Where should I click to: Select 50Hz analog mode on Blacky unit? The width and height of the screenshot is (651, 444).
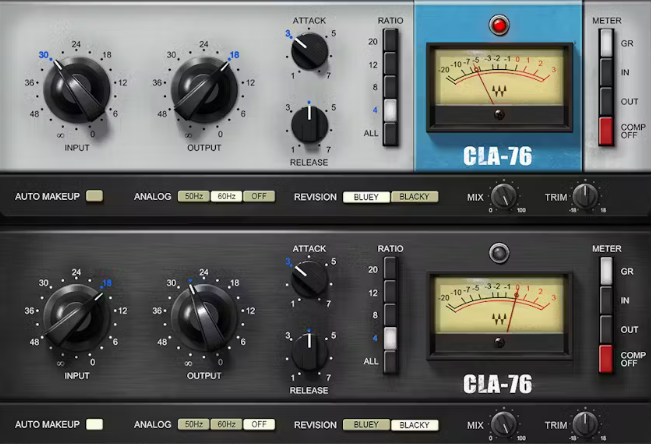click(193, 424)
